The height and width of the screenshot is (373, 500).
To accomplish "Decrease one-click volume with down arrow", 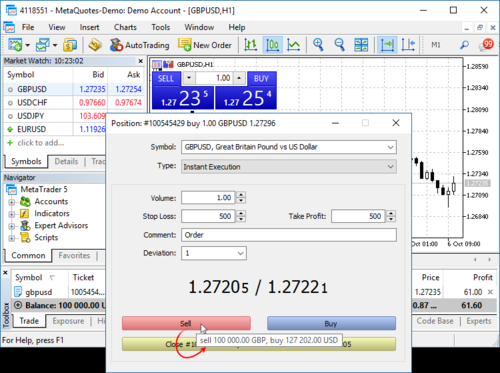I will coord(189,78).
